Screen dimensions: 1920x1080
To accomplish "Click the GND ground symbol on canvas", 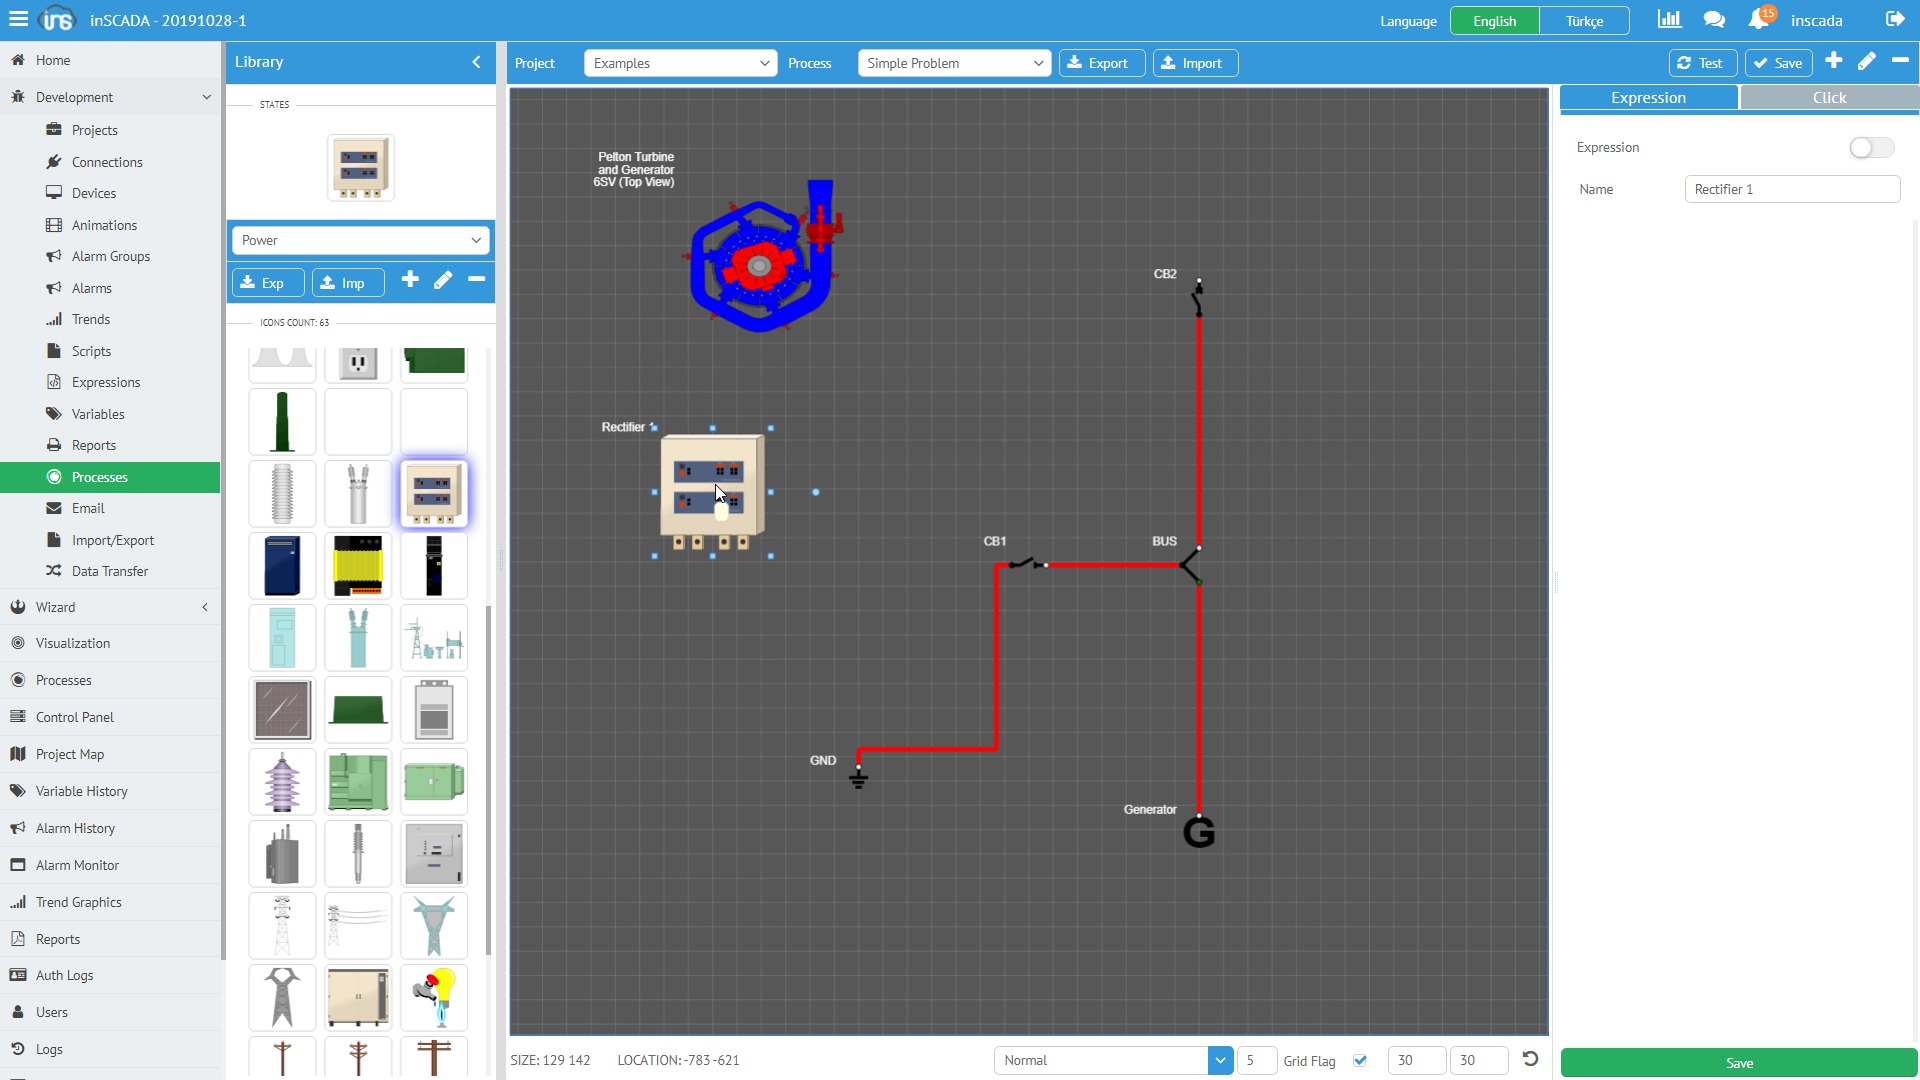I will pos(858,777).
